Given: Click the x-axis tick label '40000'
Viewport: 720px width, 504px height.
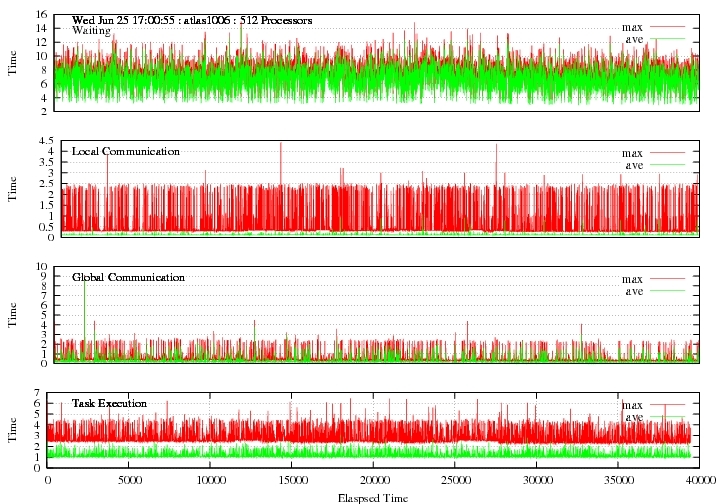Looking at the screenshot, I should [x=701, y=480].
